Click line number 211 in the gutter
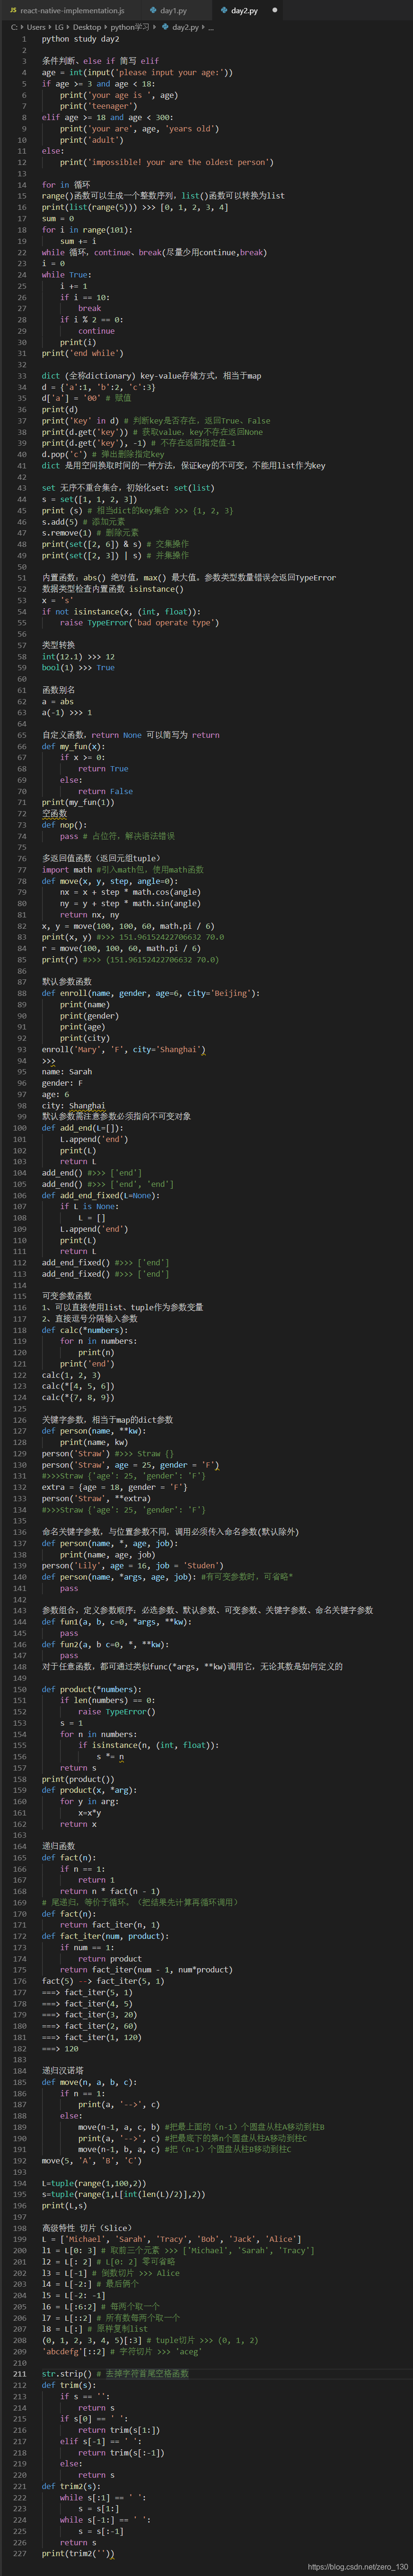 (20, 2373)
